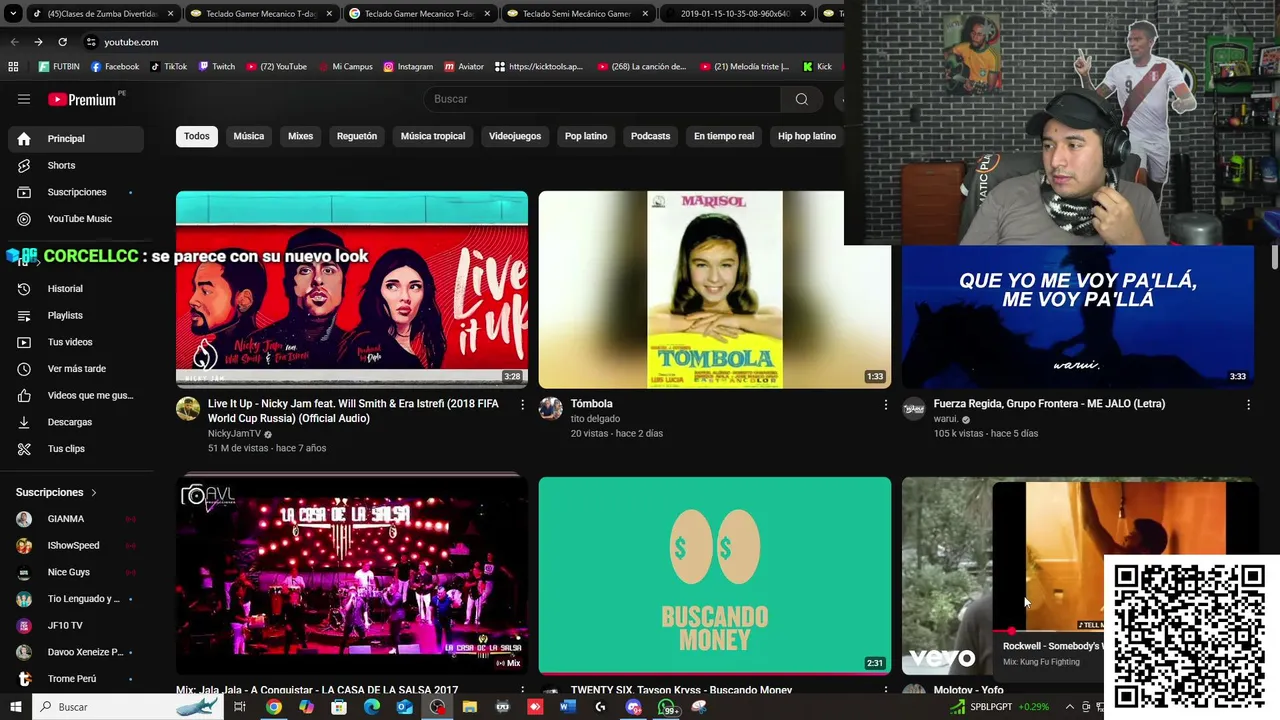1280x720 pixels.
Task: Switch to the Teclado Semi Mecánico Gamer tab
Action: pyautogui.click(x=577, y=14)
